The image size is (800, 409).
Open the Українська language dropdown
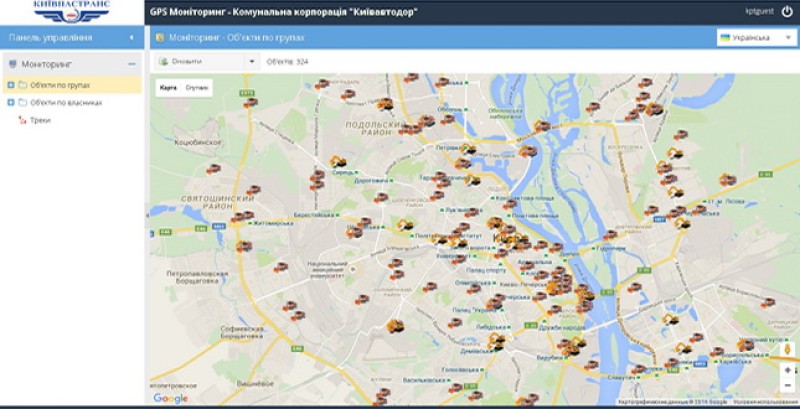757,38
